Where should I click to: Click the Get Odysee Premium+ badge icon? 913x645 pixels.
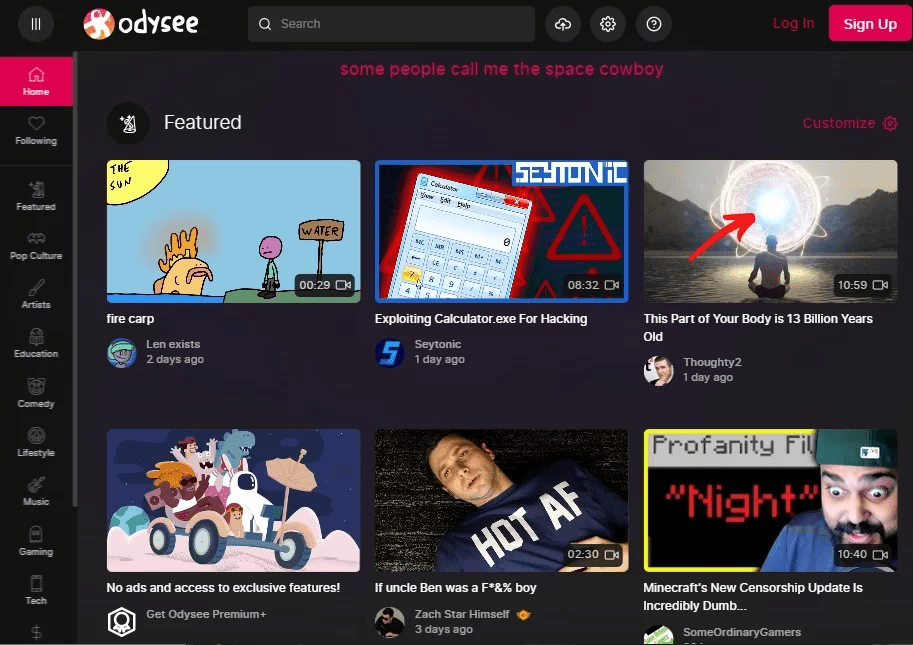[x=122, y=622]
